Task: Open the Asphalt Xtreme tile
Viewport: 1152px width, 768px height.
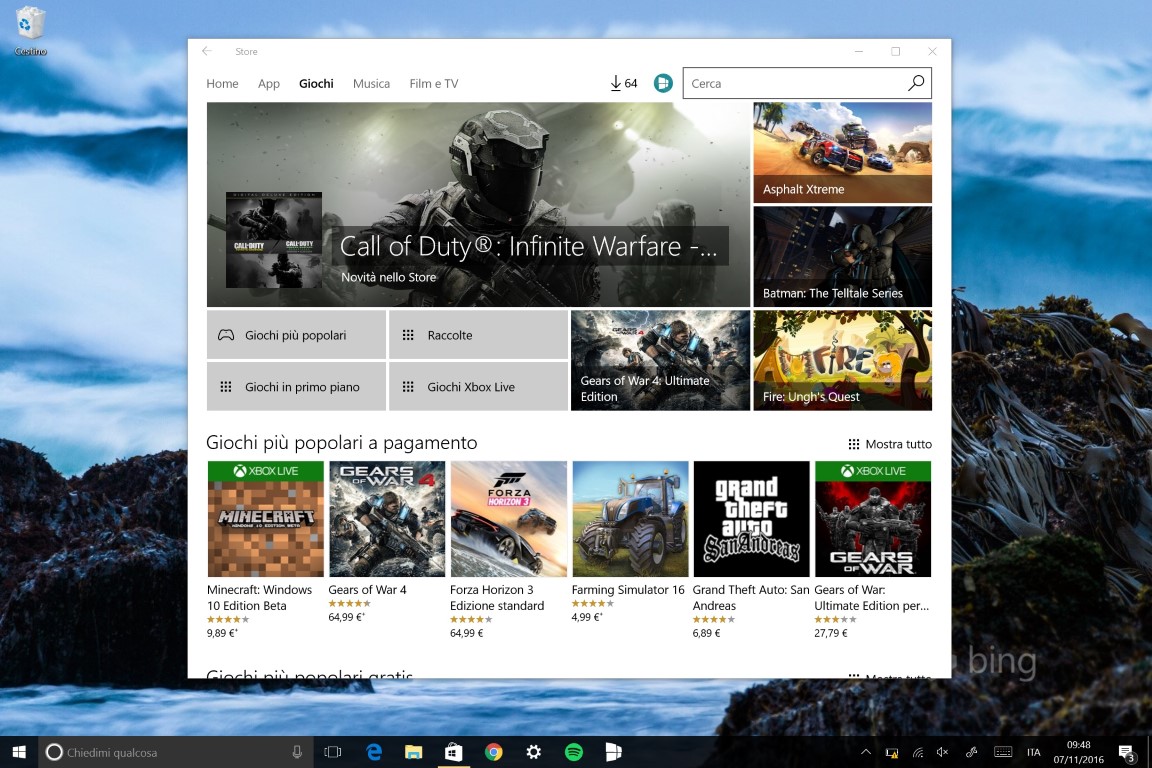Action: [843, 153]
